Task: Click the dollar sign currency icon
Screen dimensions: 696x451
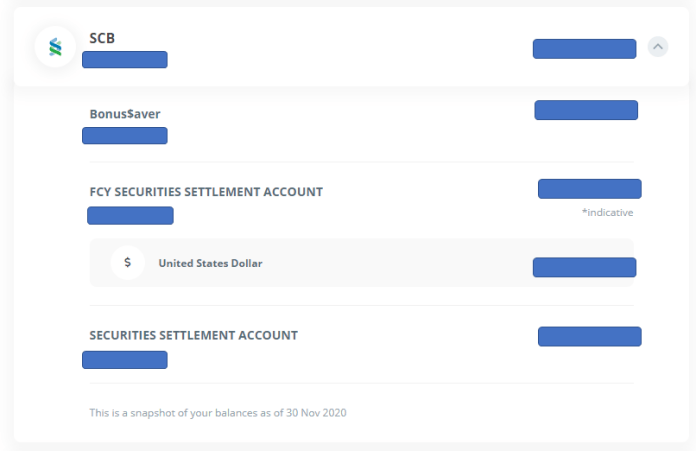Action: [127, 262]
